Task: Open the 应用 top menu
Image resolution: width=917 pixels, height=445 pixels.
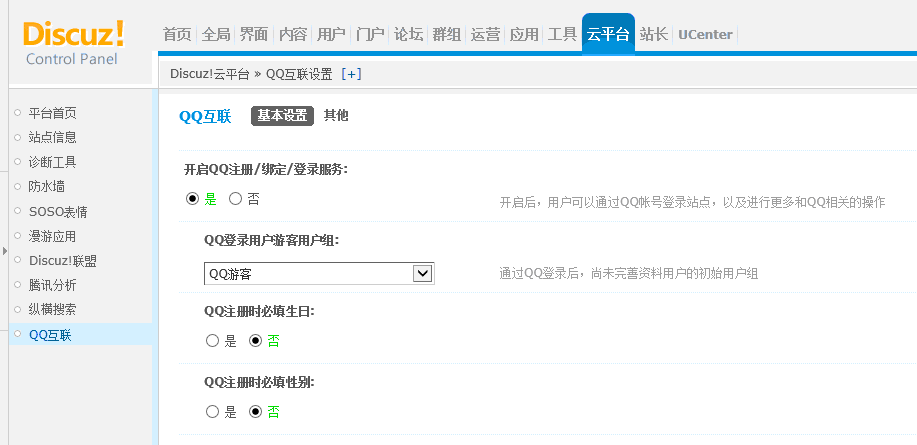Action: coord(524,34)
